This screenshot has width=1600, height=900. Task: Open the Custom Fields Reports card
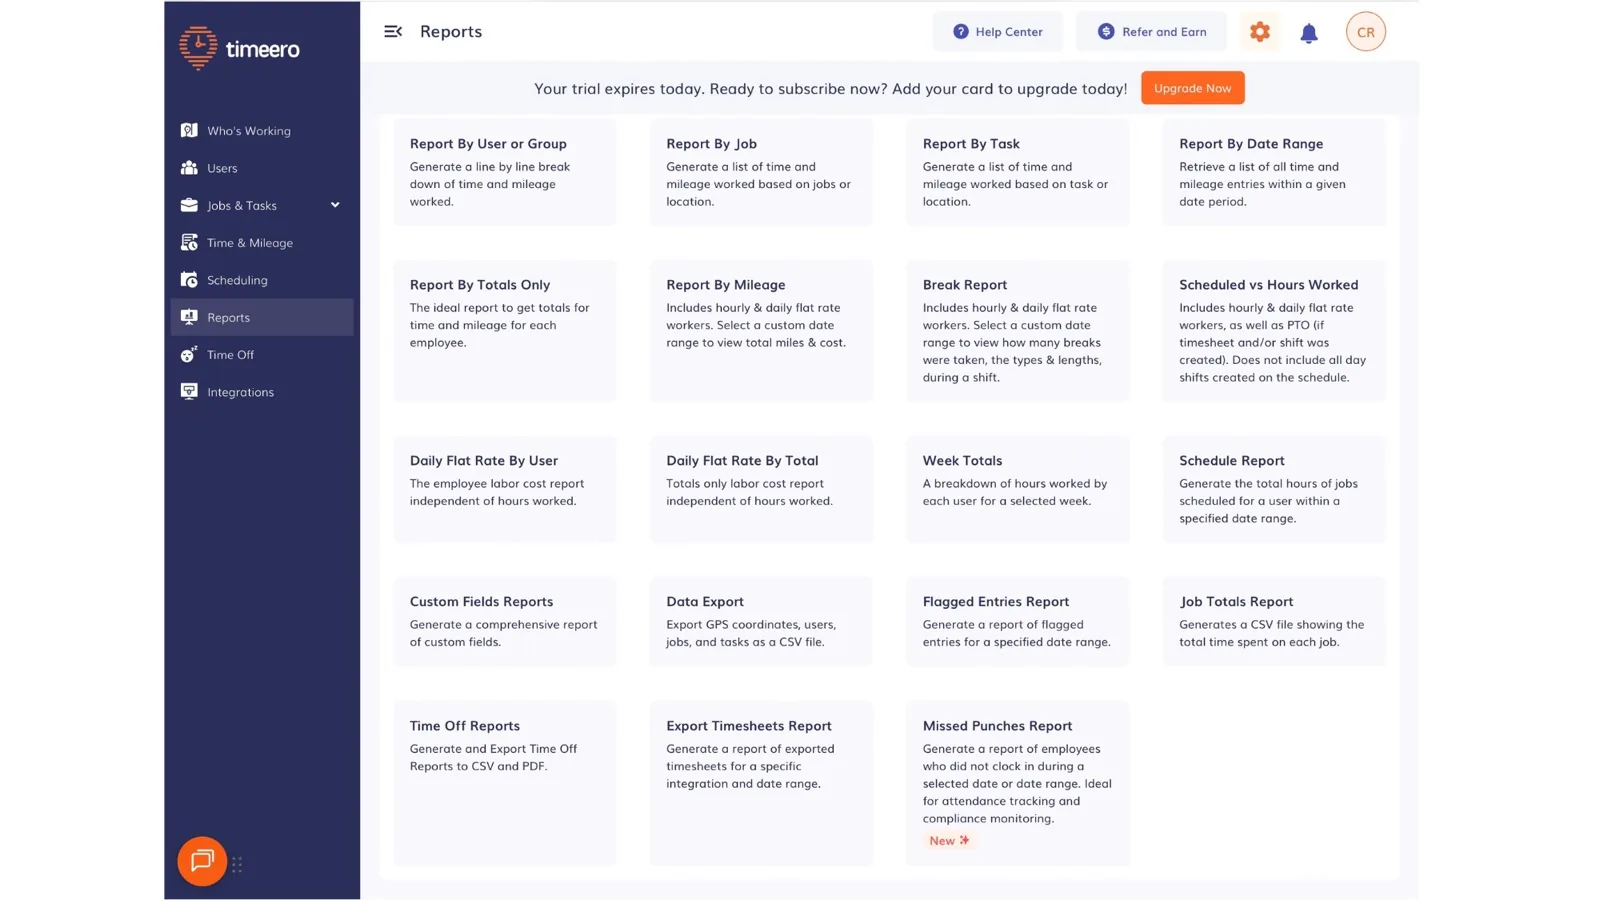point(505,621)
